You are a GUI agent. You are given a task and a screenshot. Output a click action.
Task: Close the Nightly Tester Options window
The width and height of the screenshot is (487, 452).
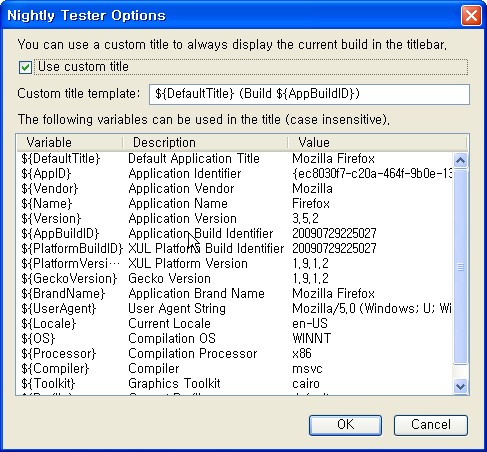(471, 15)
